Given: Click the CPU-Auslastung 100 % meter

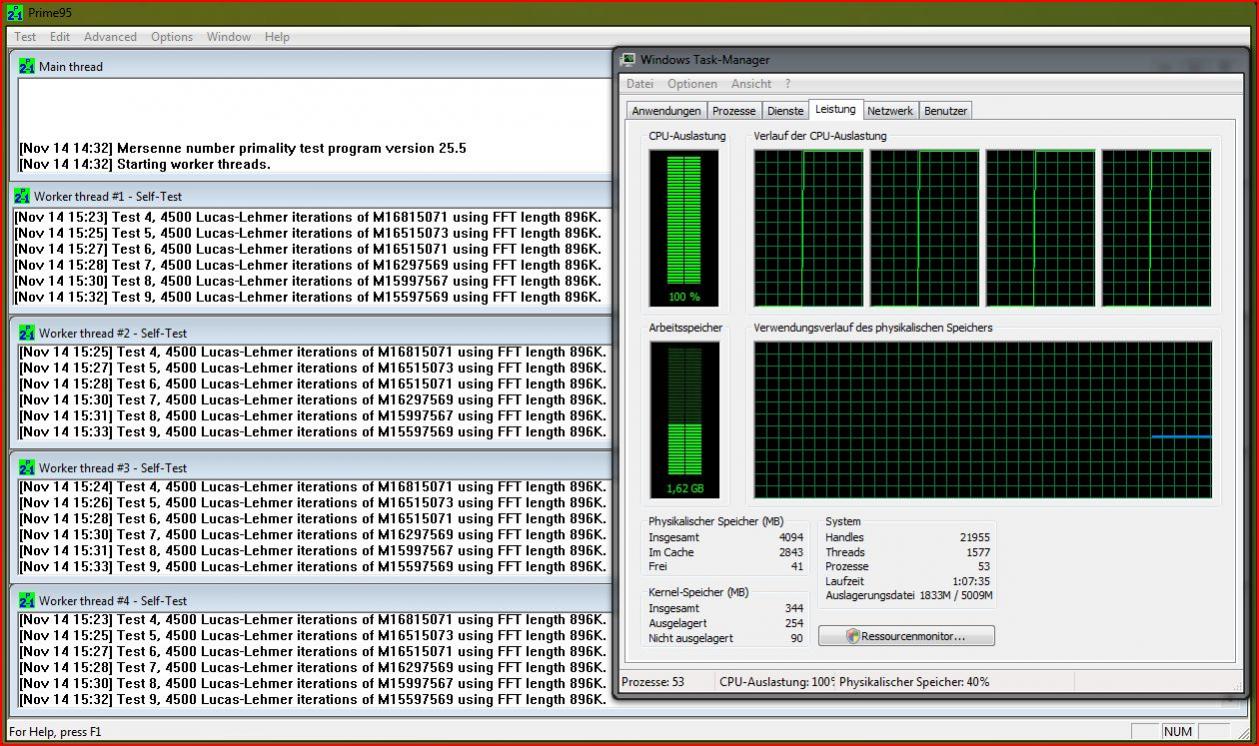Looking at the screenshot, I should point(683,228).
